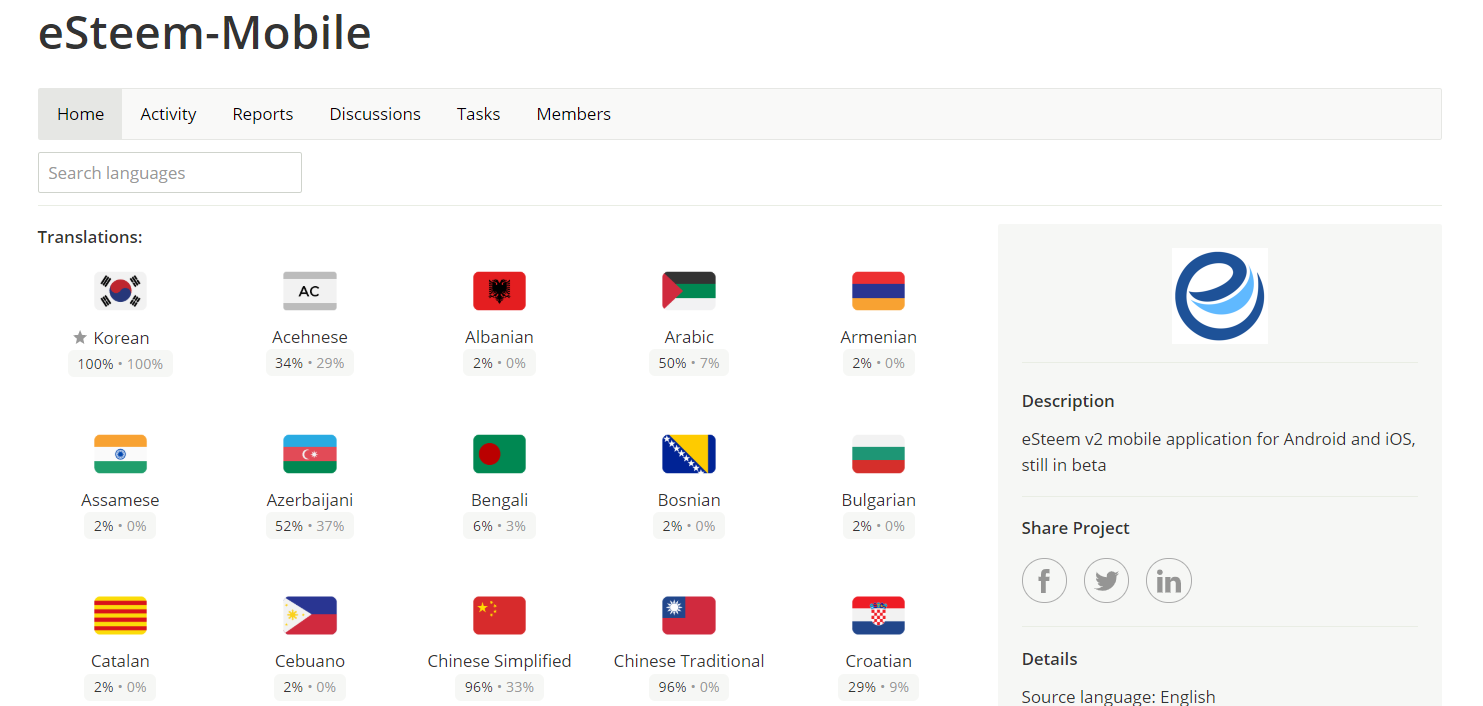Image resolution: width=1483 pixels, height=706 pixels.
Task: Open the Cebuano translation link
Action: coord(310,661)
